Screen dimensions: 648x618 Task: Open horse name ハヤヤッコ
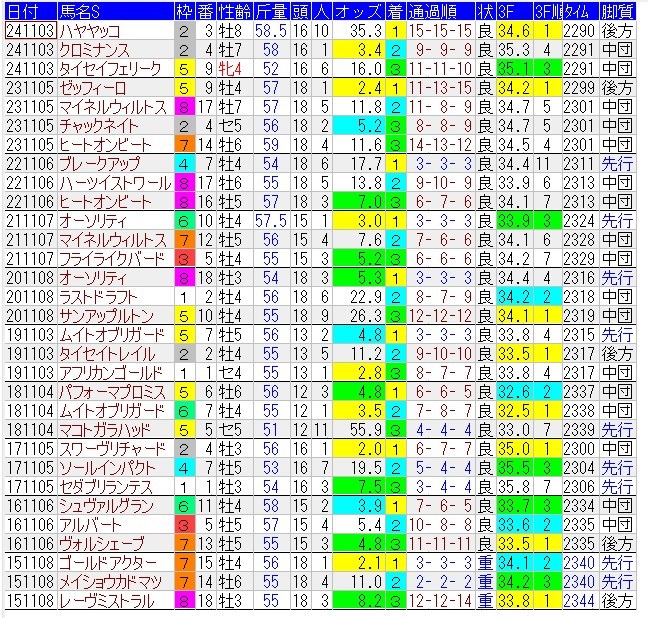click(89, 31)
